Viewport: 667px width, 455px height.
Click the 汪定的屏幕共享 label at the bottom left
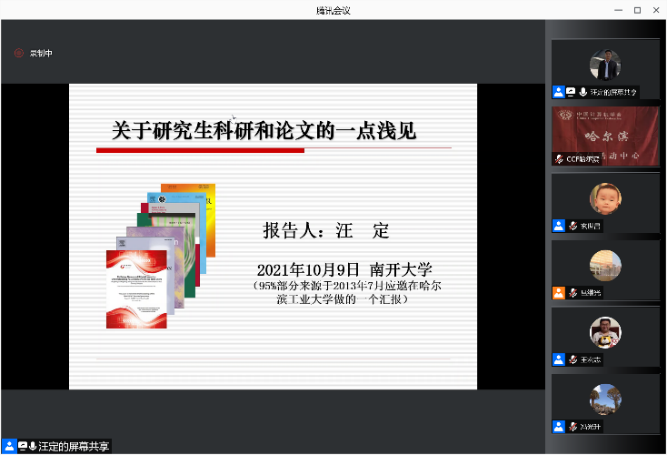coord(74,446)
